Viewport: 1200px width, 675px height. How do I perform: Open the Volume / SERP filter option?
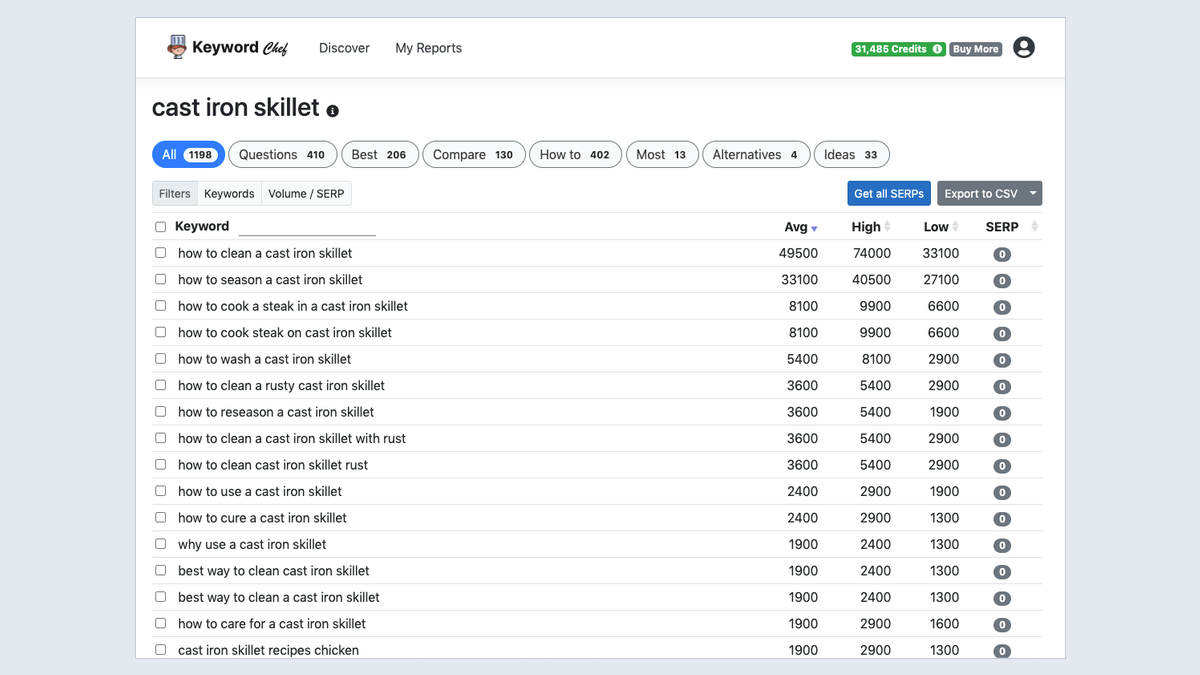(306, 193)
